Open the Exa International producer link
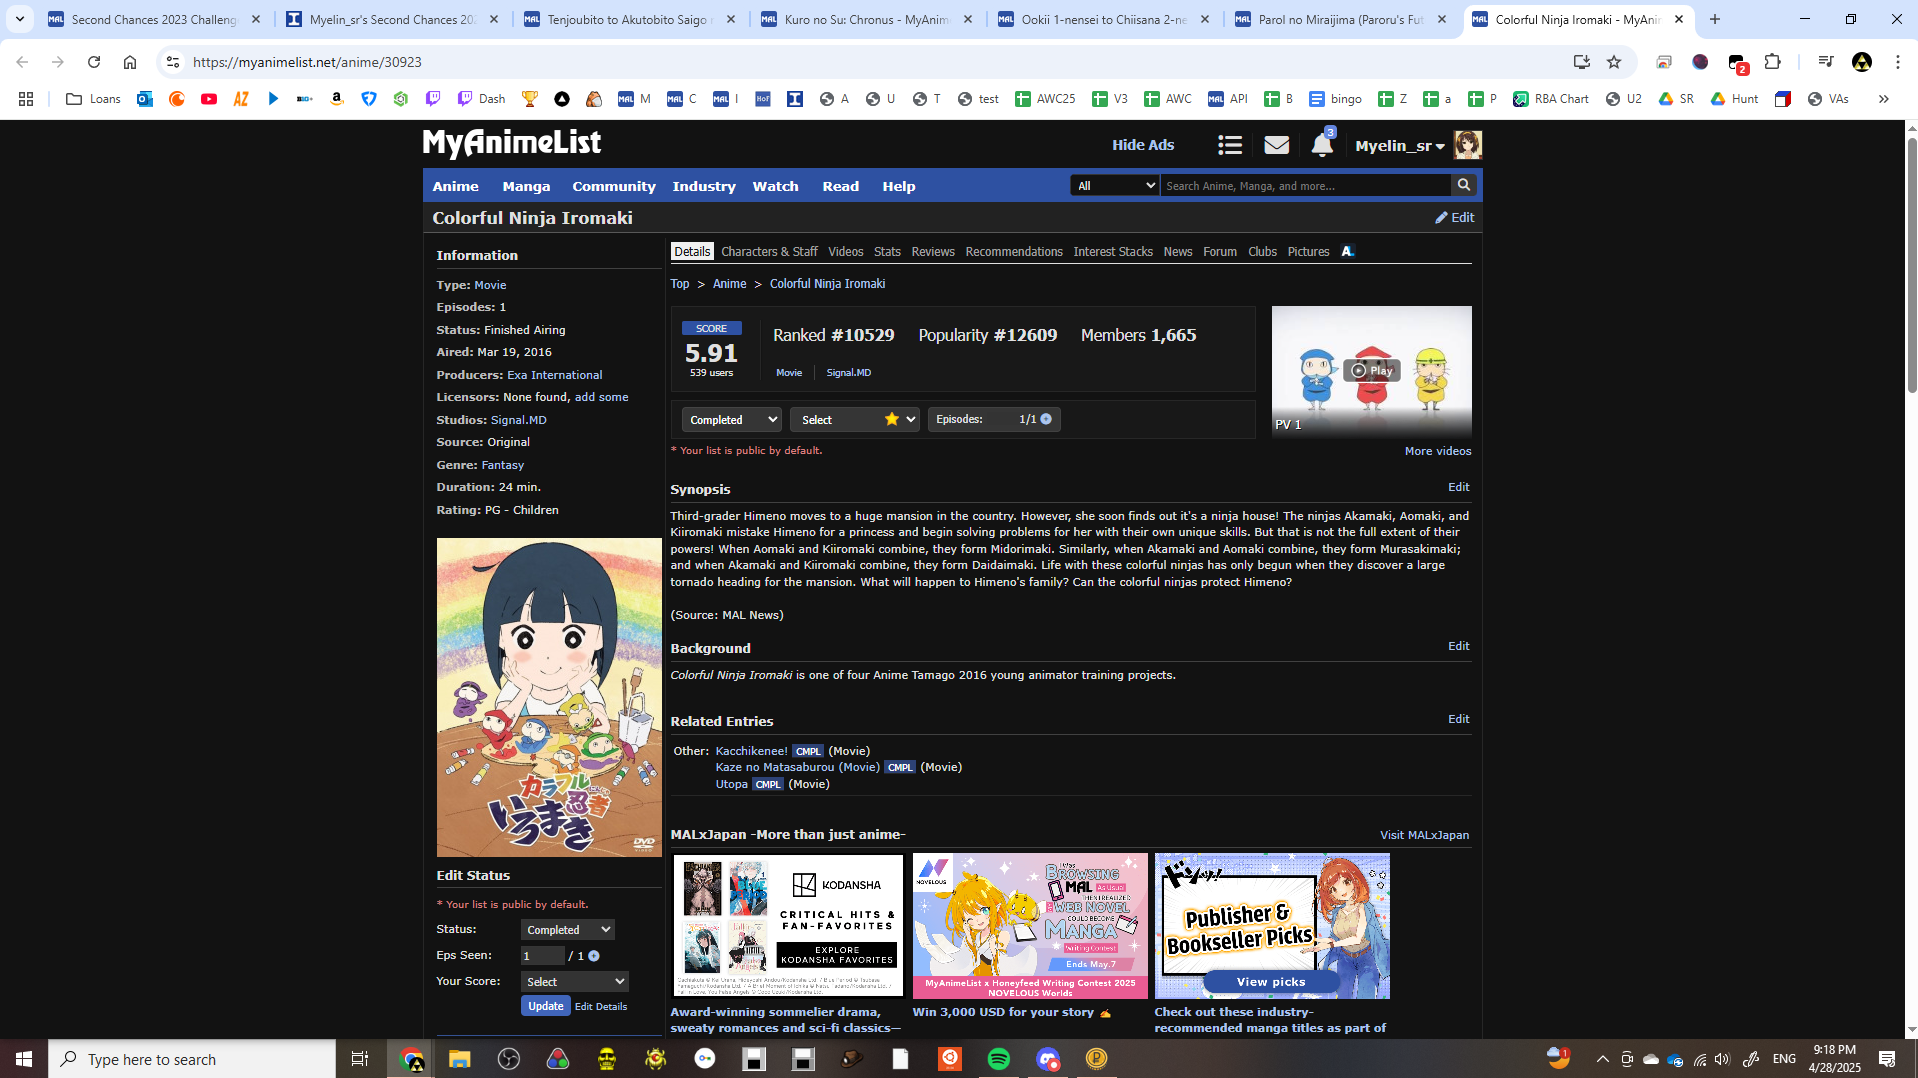 pyautogui.click(x=555, y=375)
